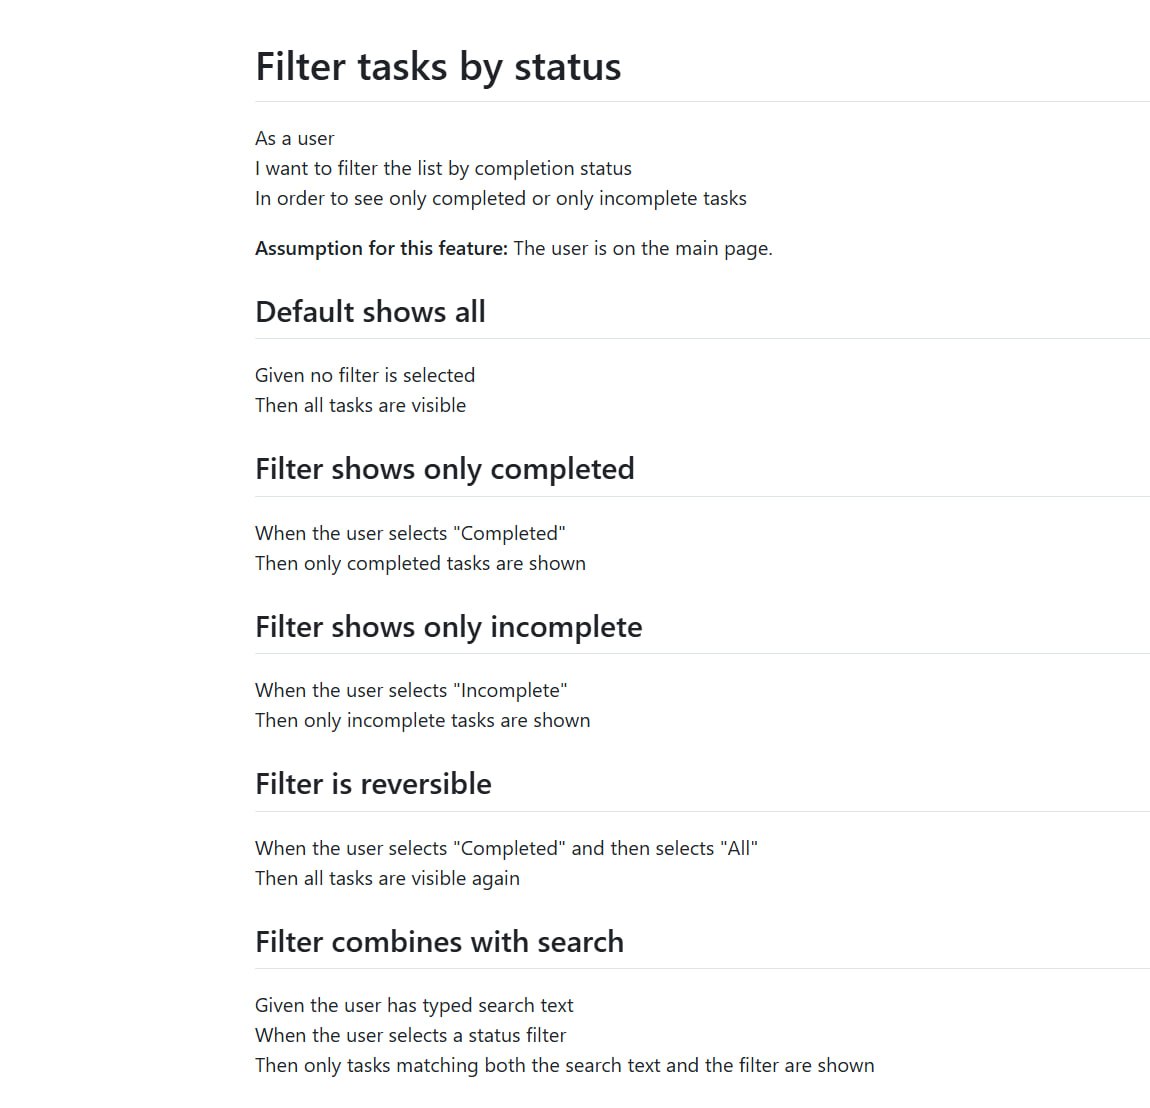
Task: Click the "Then all tasks are visible" line
Action: pos(360,406)
